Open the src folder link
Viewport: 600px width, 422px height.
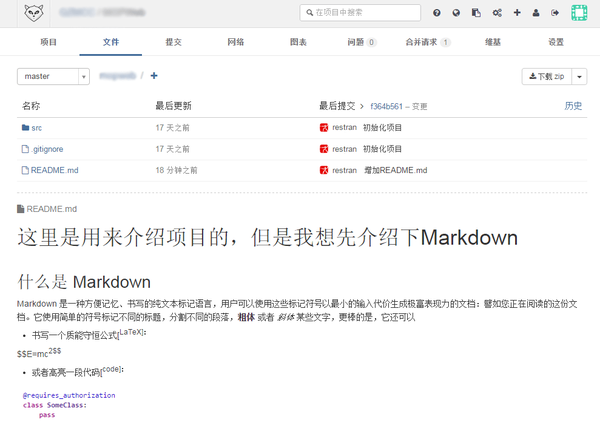37,128
